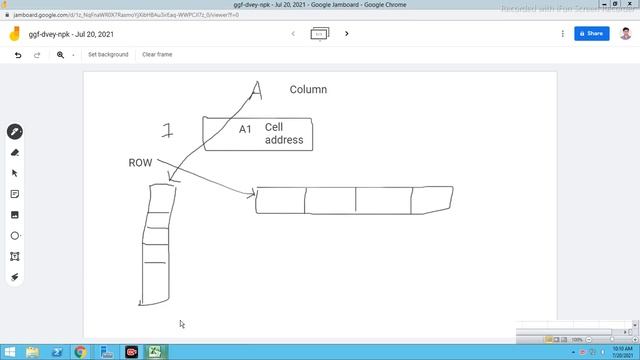Viewport: 640px width, 360px height.
Task: Add a text box
Action: coord(15,256)
